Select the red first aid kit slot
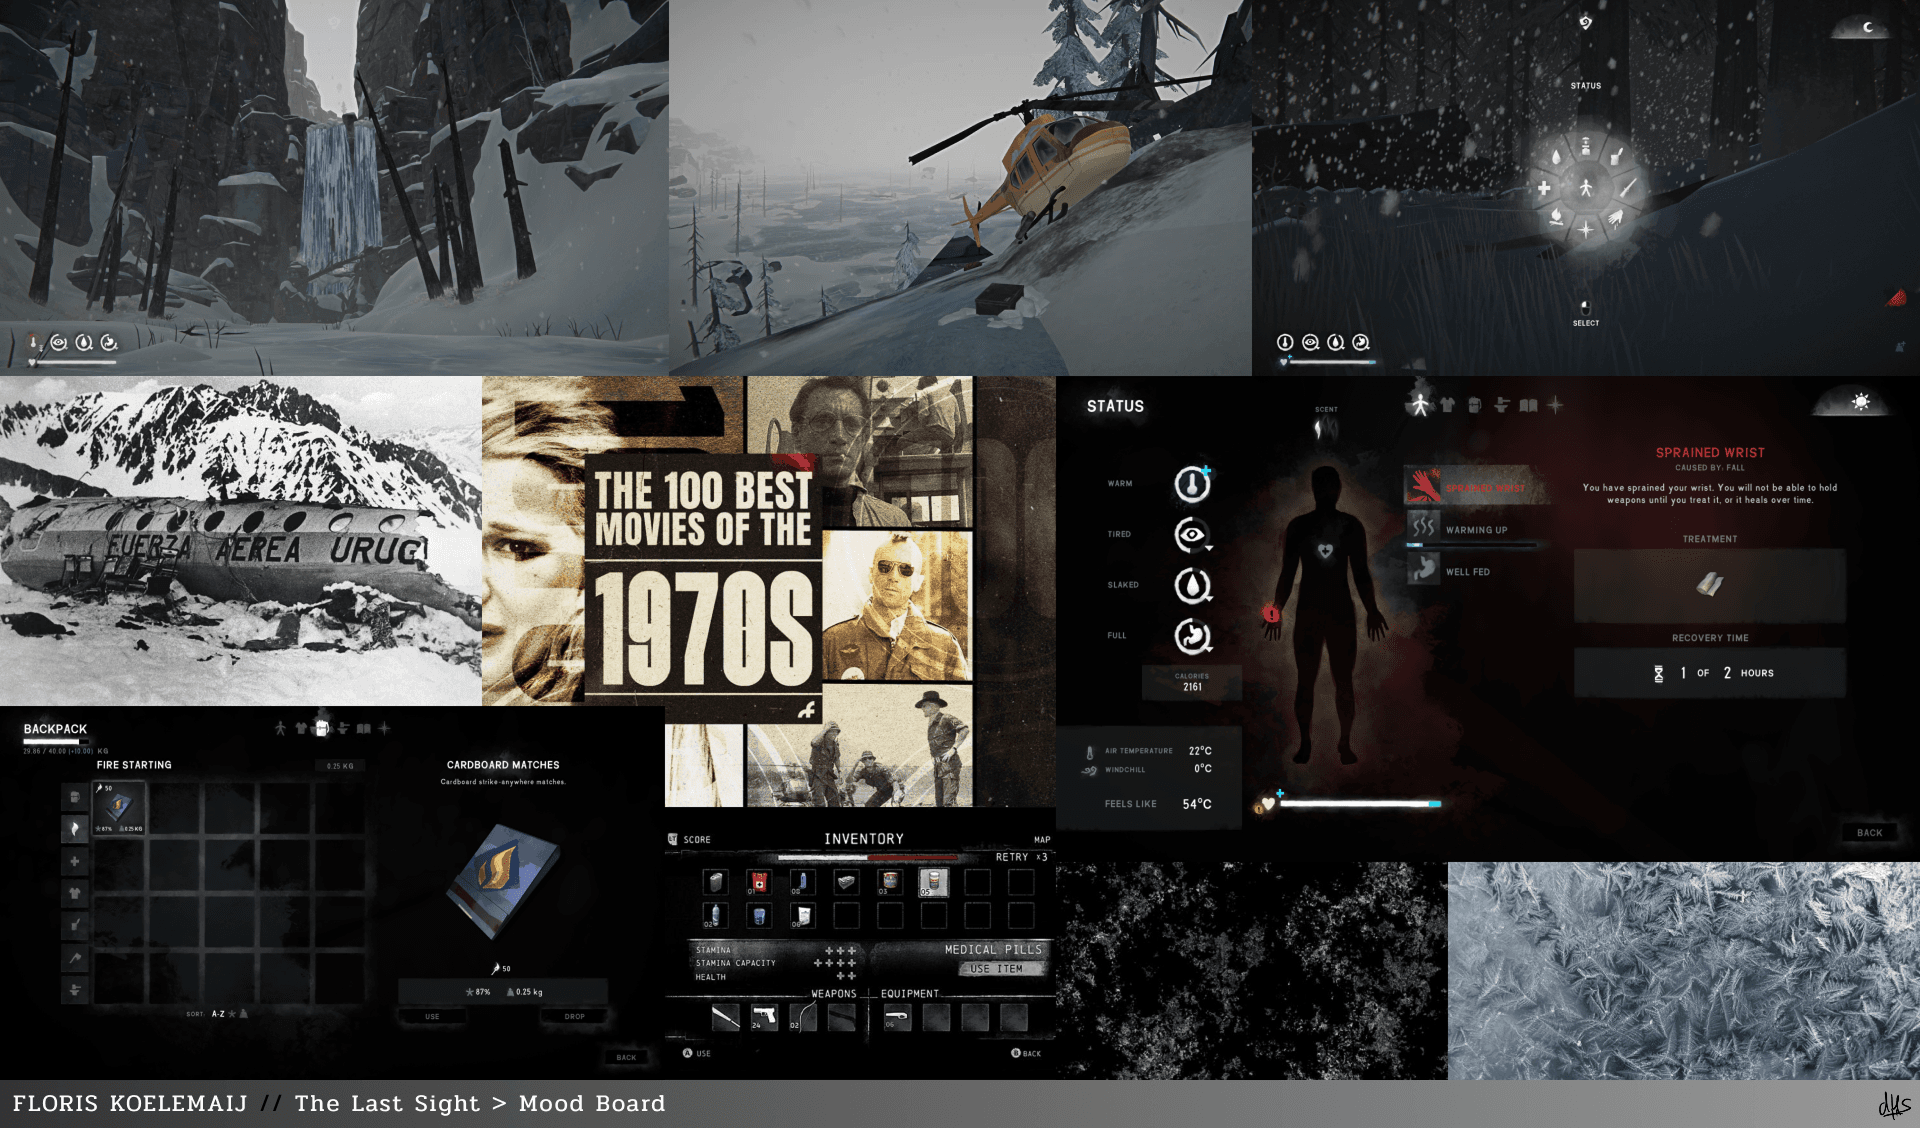This screenshot has height=1128, width=1920. 759,882
